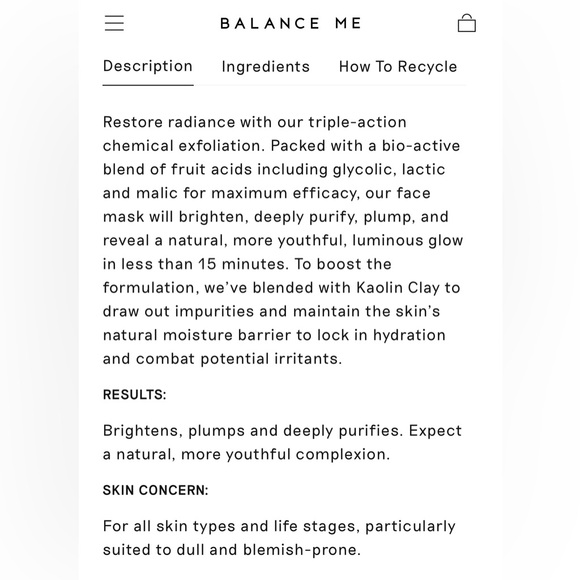580x580 pixels.
Task: Click the phrase 'natural moisture barrier'
Action: click(196, 335)
